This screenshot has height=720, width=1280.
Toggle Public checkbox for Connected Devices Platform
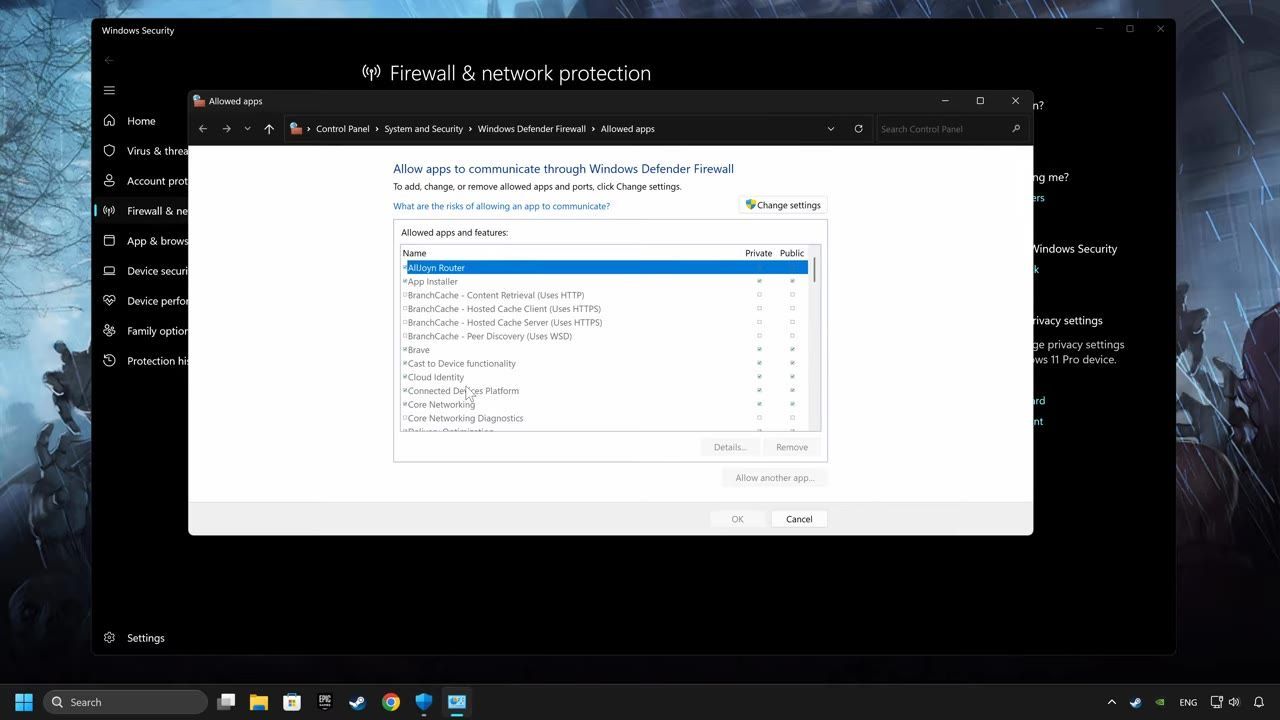click(792, 391)
